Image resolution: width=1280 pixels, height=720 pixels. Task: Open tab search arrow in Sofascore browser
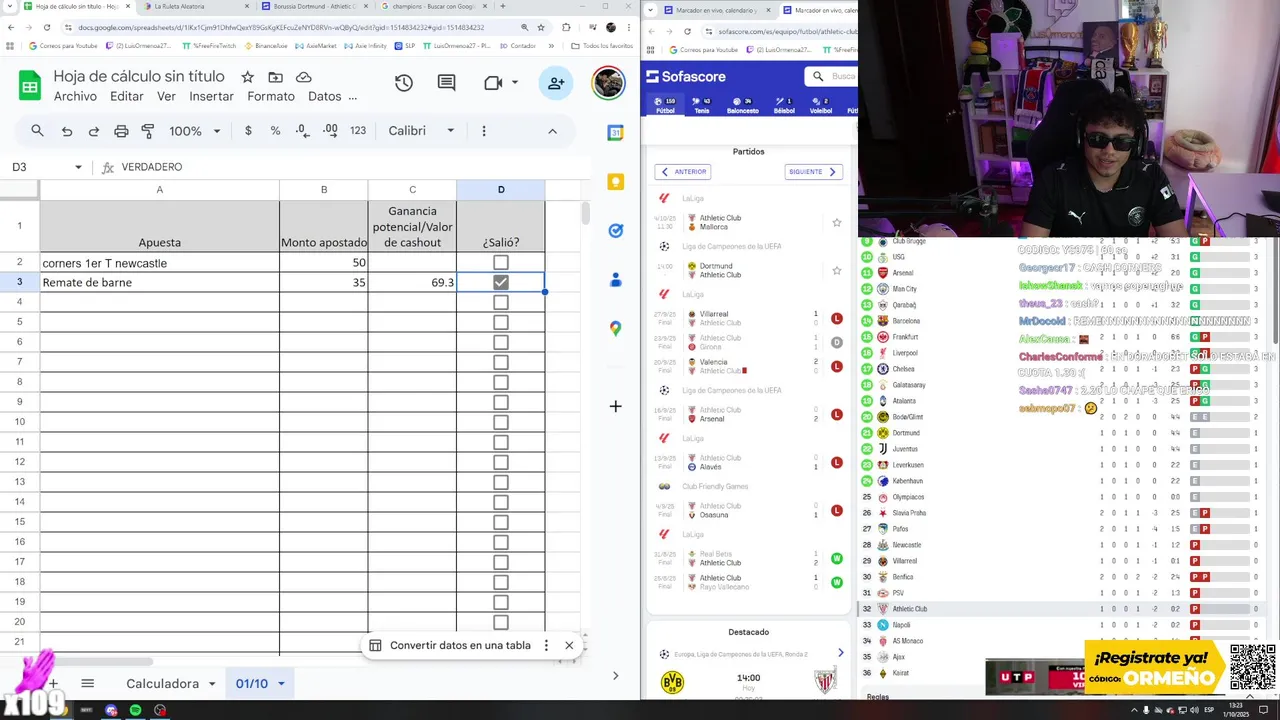pos(652,9)
